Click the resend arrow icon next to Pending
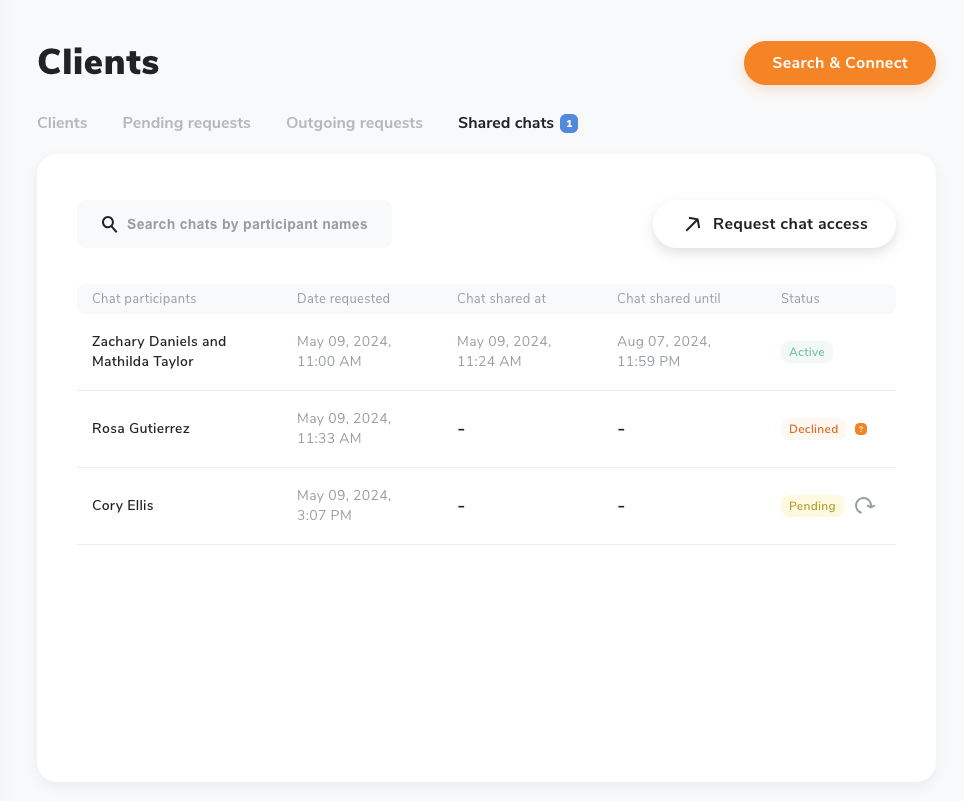 tap(865, 505)
